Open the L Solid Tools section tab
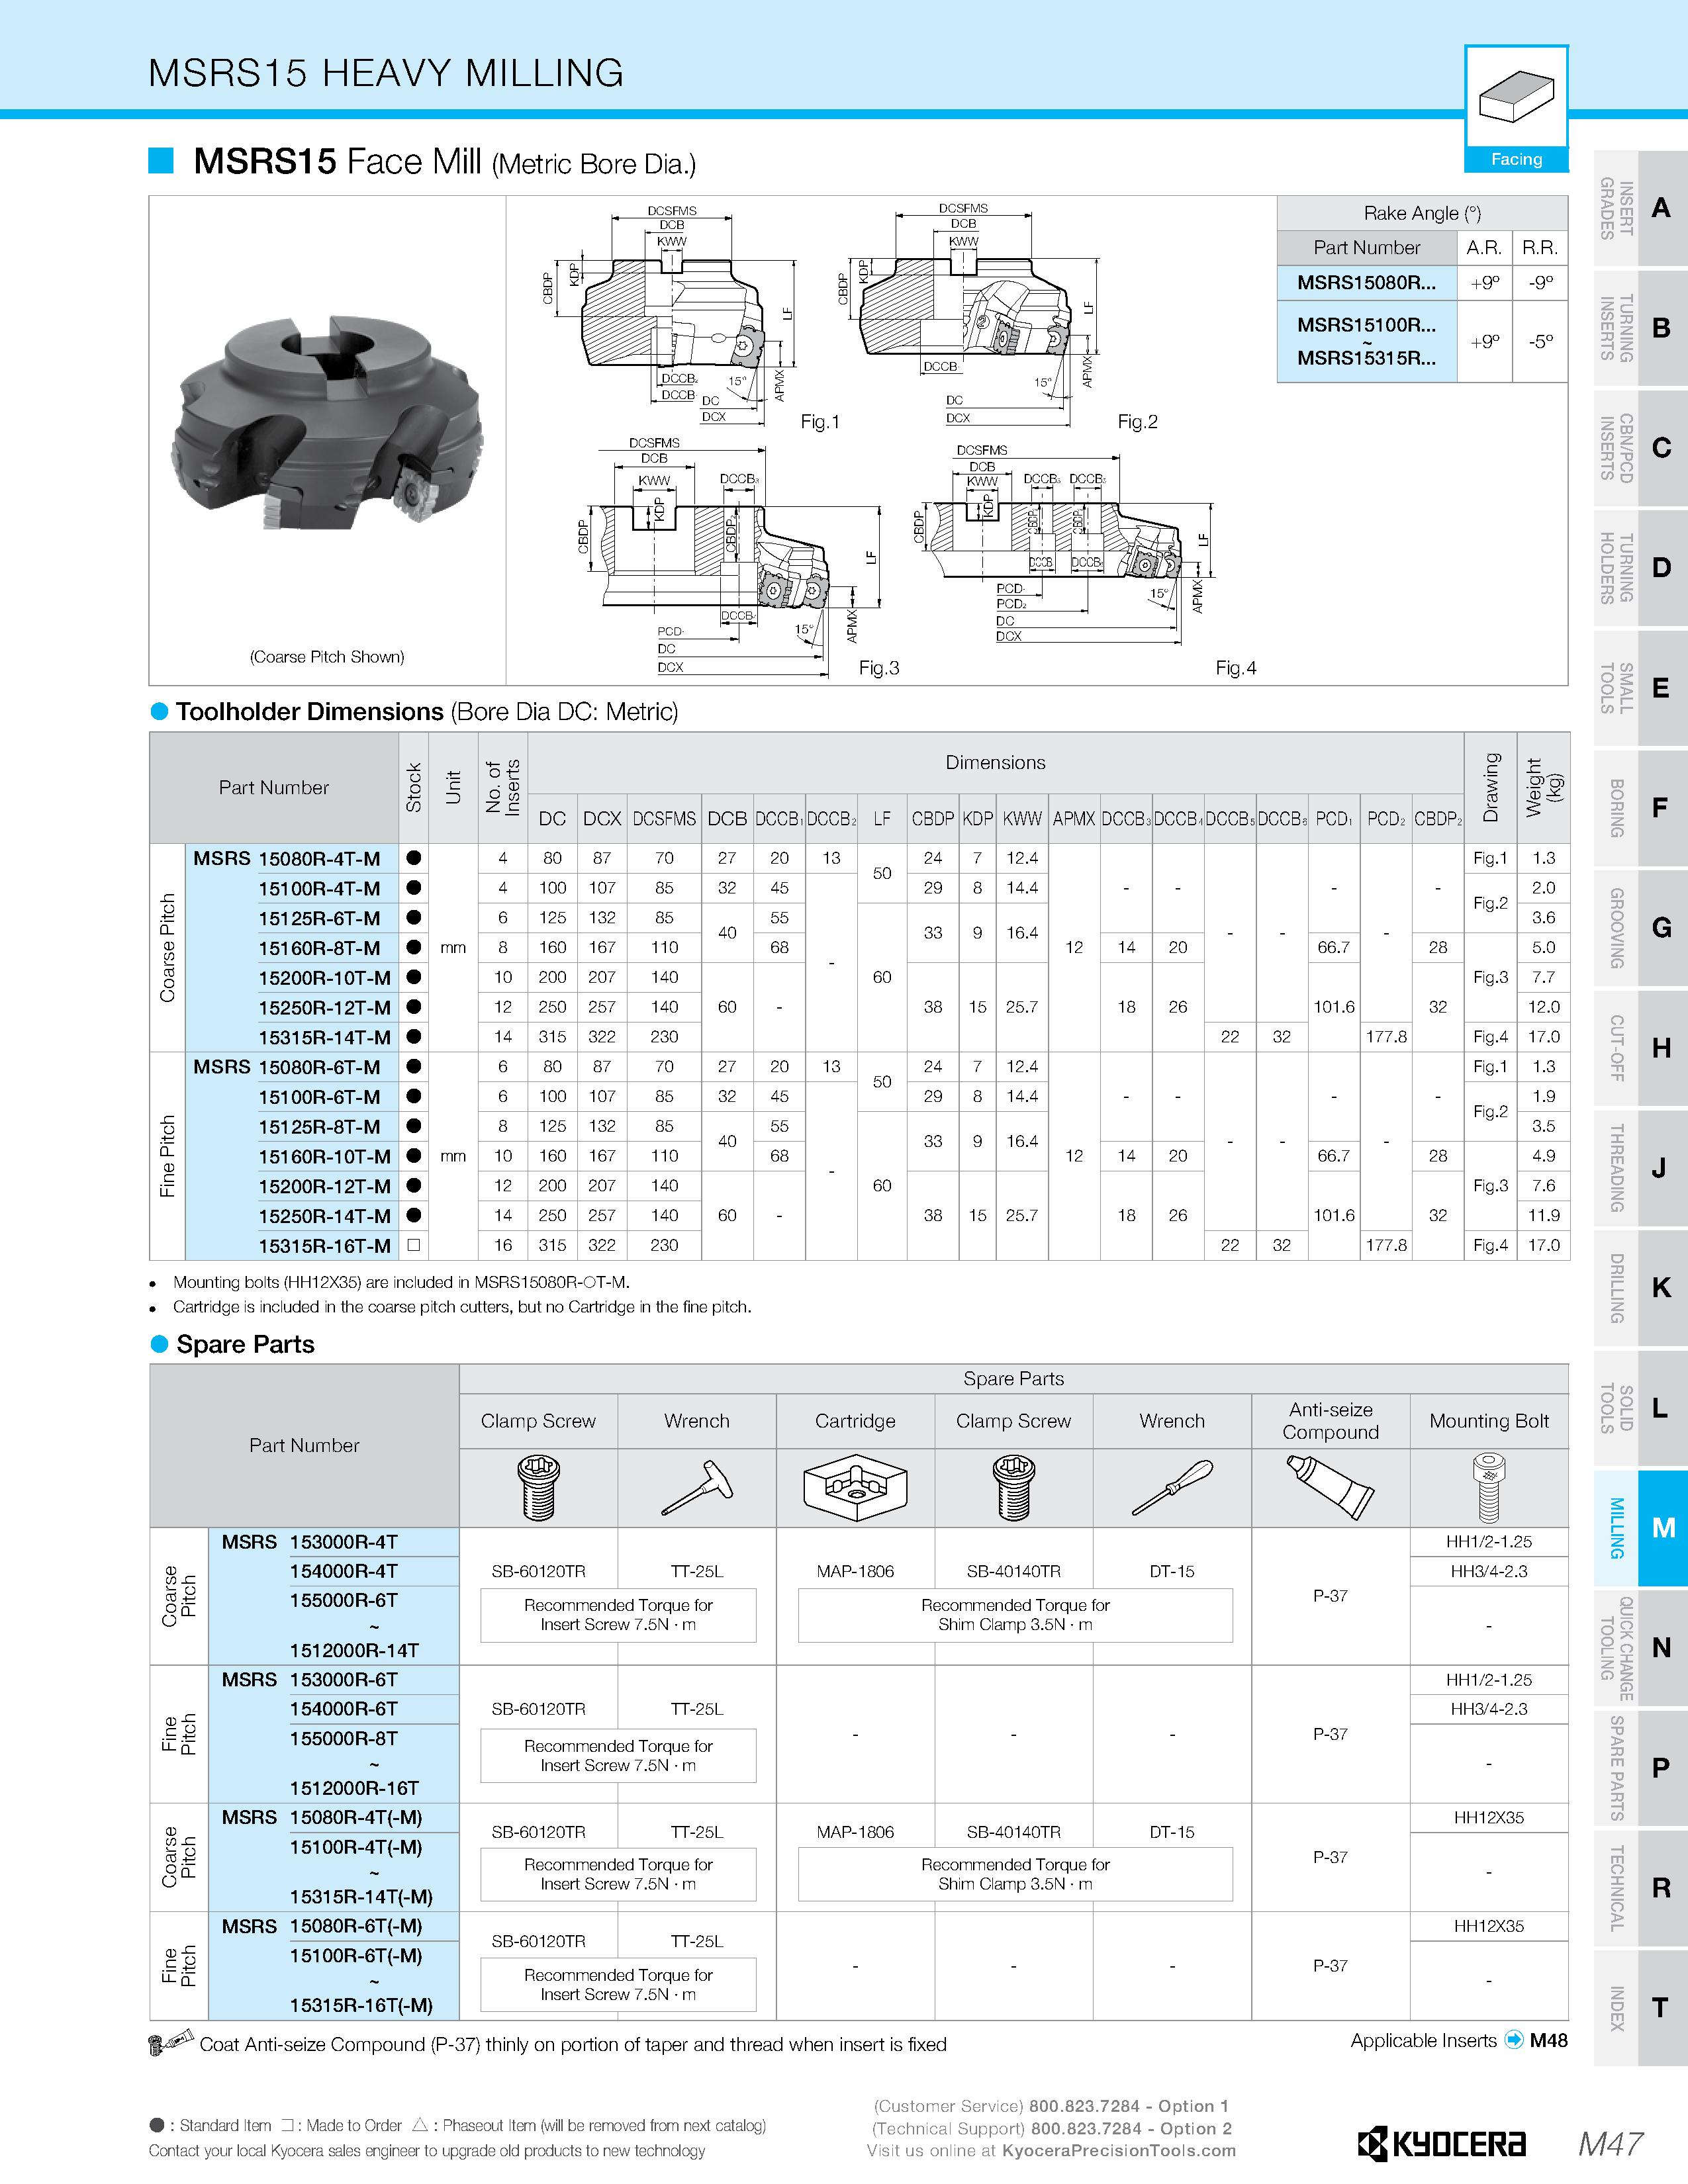Screen dimensions: 1688x2184 (1640, 1408)
